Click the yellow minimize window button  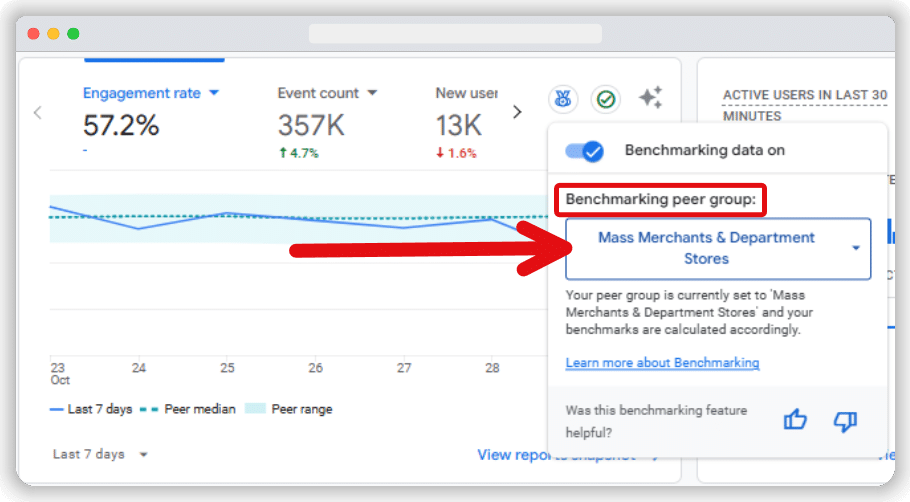point(53,34)
